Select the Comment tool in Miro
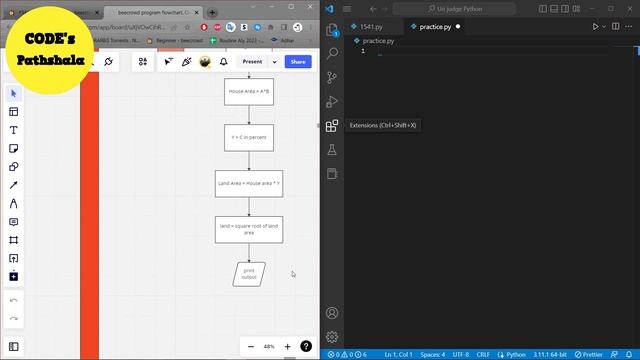The width and height of the screenshot is (640, 360). (x=13, y=222)
